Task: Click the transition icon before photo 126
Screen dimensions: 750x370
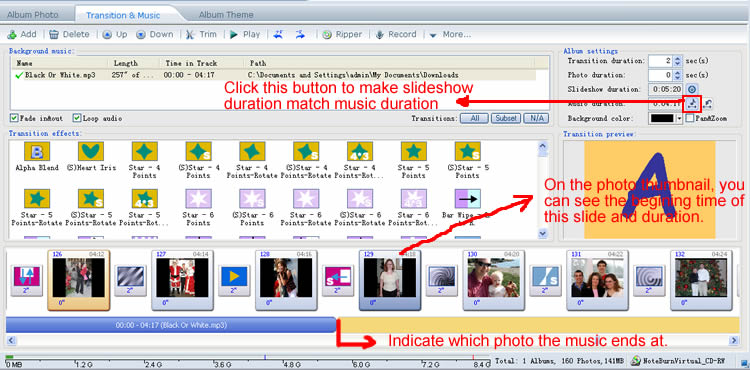Action: click(x=27, y=280)
